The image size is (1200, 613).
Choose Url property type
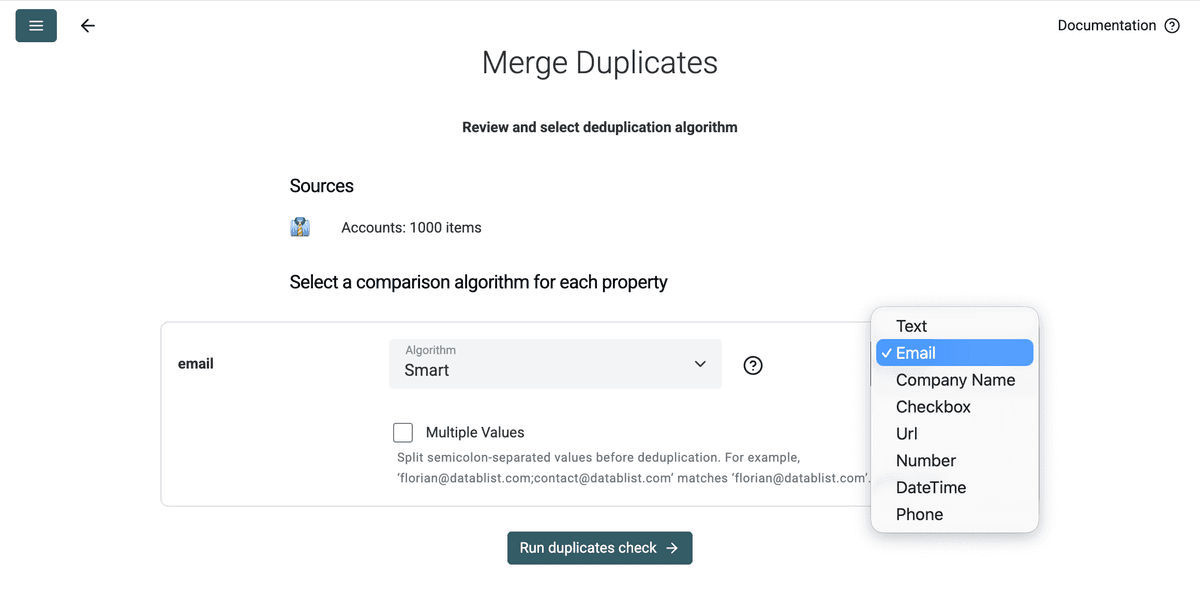point(954,434)
